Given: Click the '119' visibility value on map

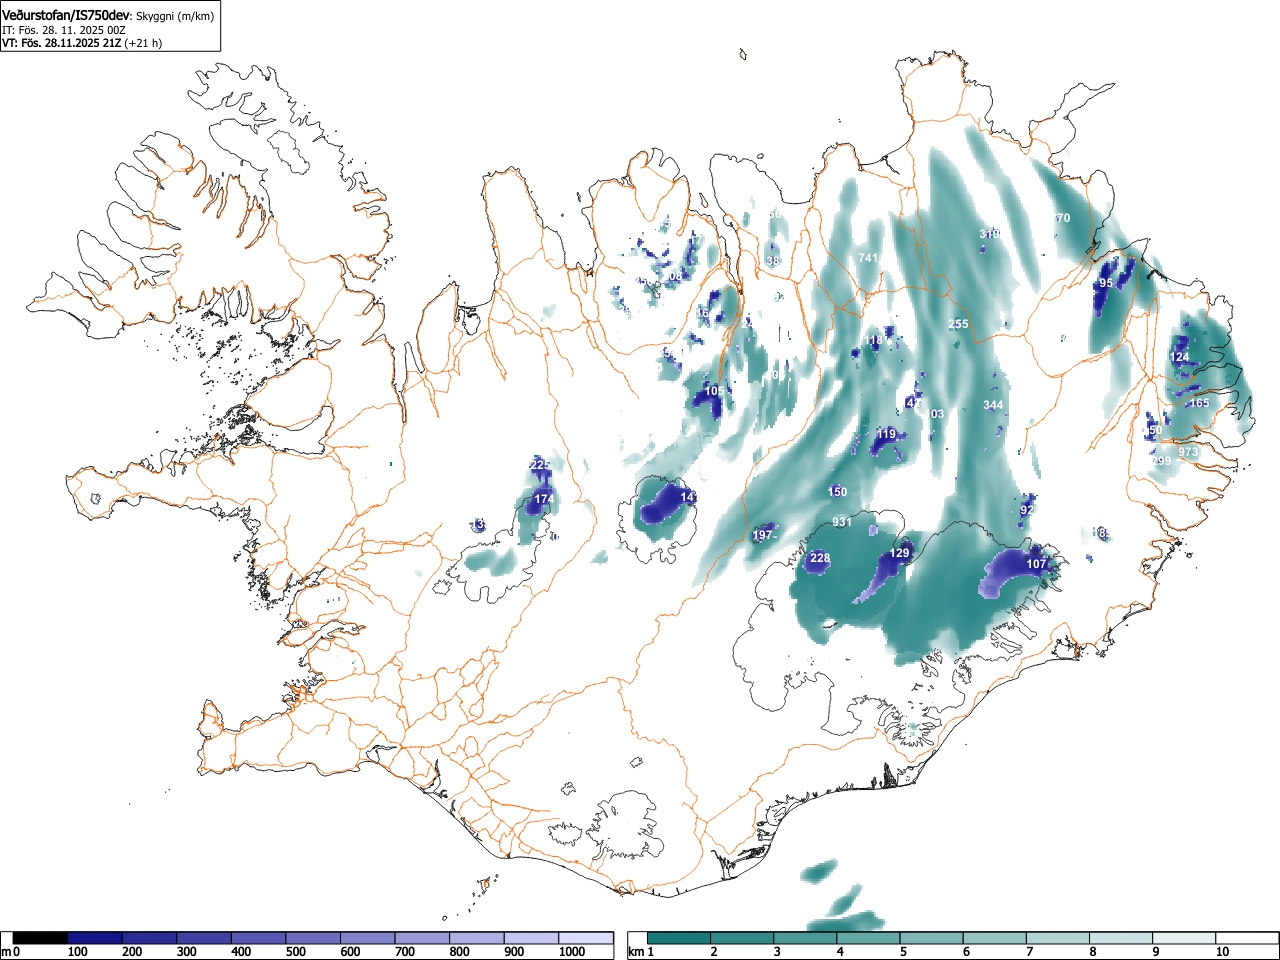Looking at the screenshot, I should pyautogui.click(x=886, y=434).
